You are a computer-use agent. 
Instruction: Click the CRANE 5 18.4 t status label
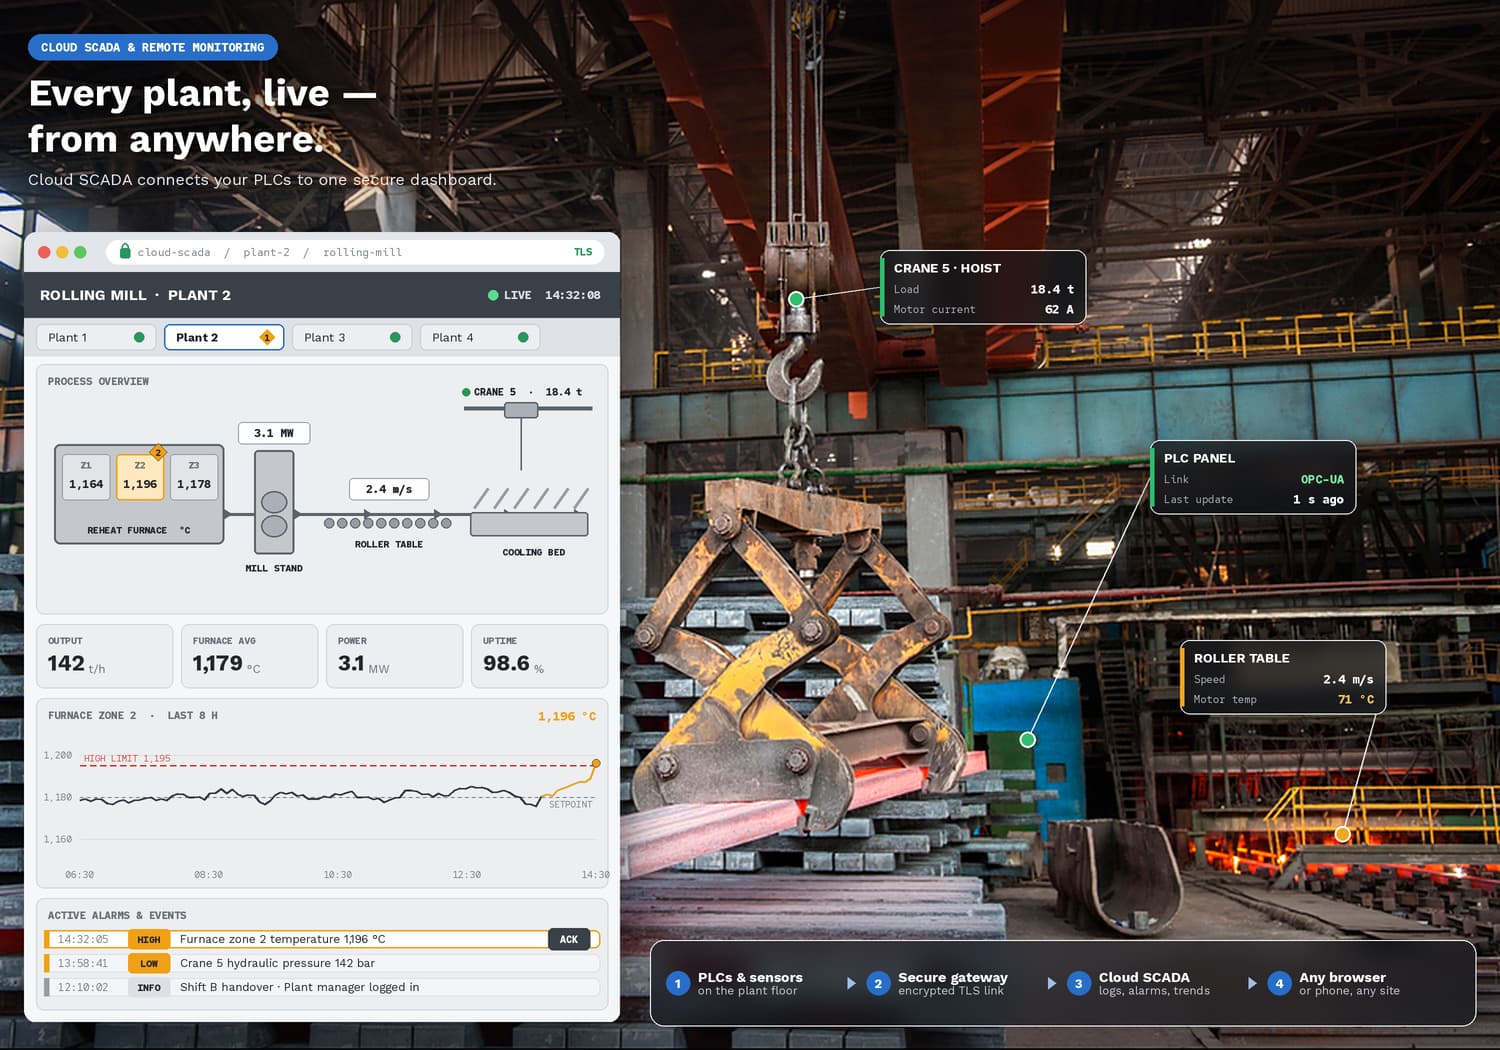pos(522,392)
